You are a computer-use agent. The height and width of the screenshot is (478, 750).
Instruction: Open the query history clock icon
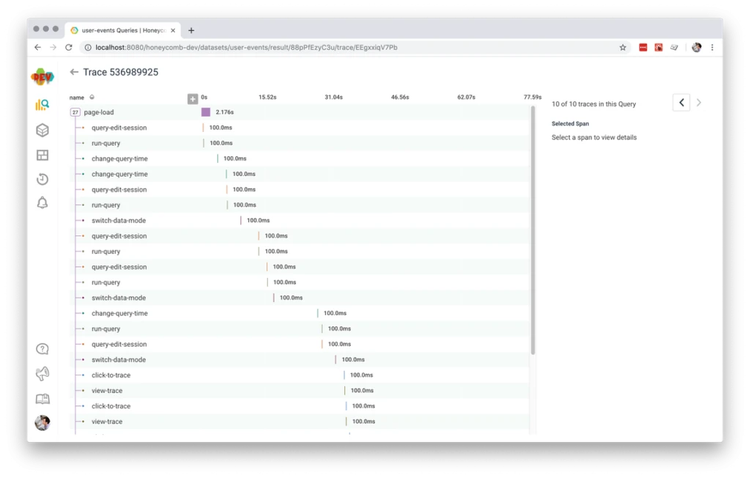coord(42,179)
